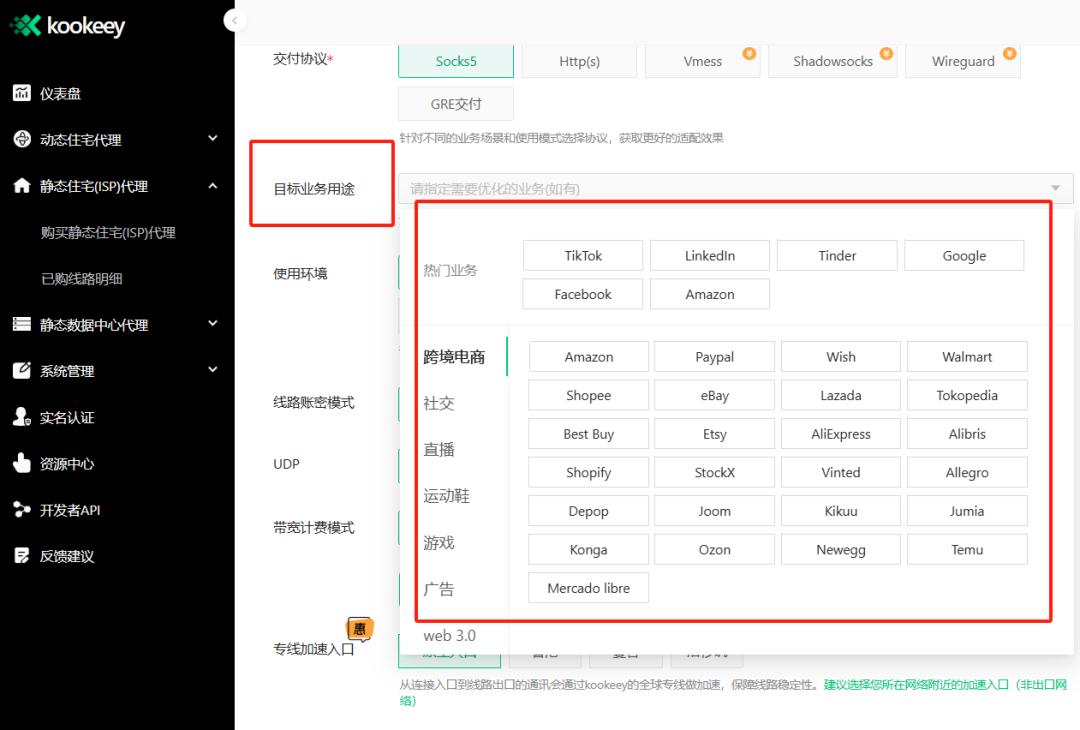Pick the Best Buy option
Viewport: 1080px width, 730px height.
tap(589, 434)
